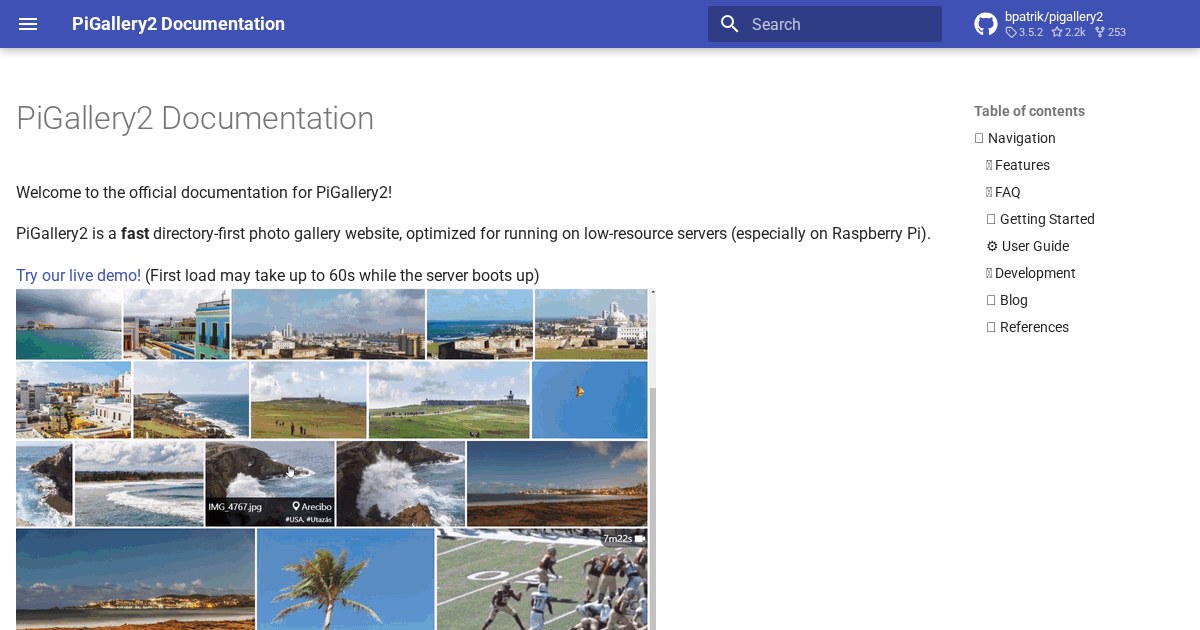Click the 253 forks icon
1200x630 pixels.
coord(1100,32)
